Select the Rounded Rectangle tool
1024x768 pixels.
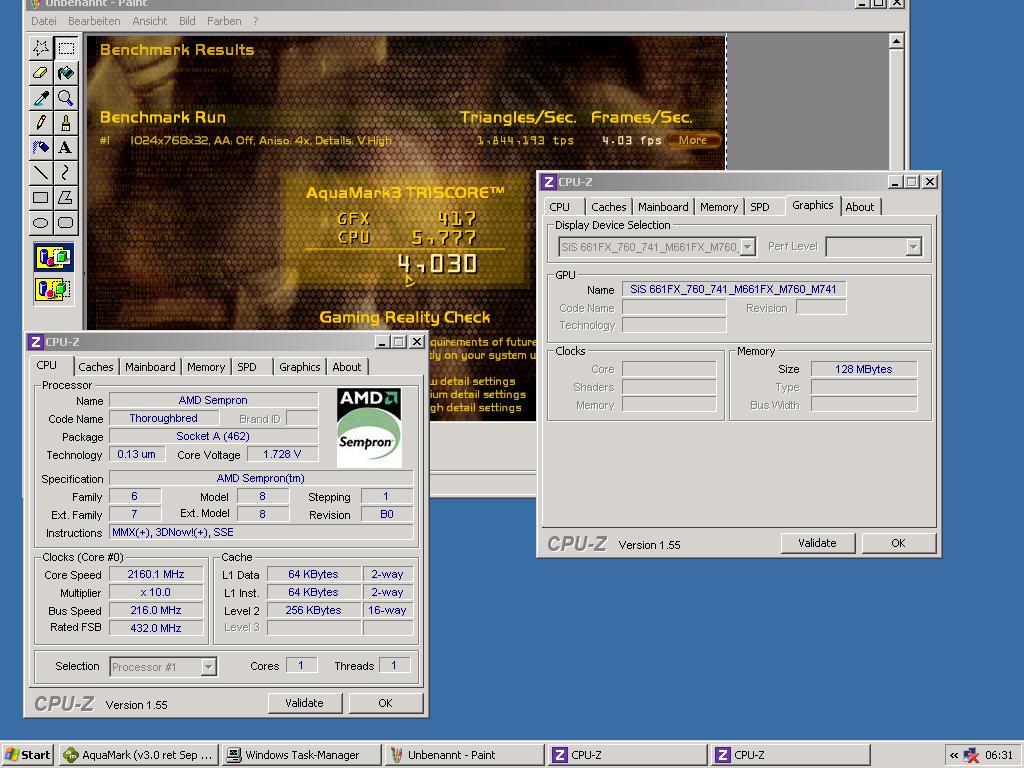tap(65, 223)
